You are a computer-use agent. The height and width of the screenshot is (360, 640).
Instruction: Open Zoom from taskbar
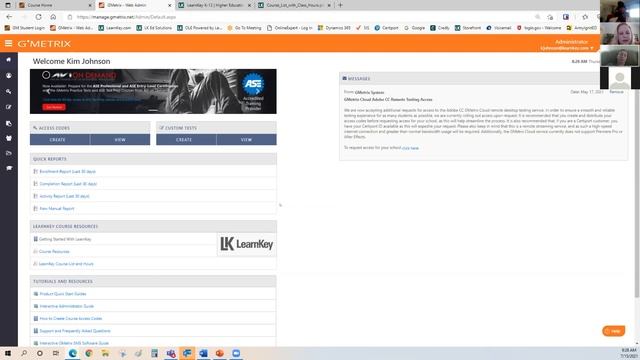[x=236, y=353]
